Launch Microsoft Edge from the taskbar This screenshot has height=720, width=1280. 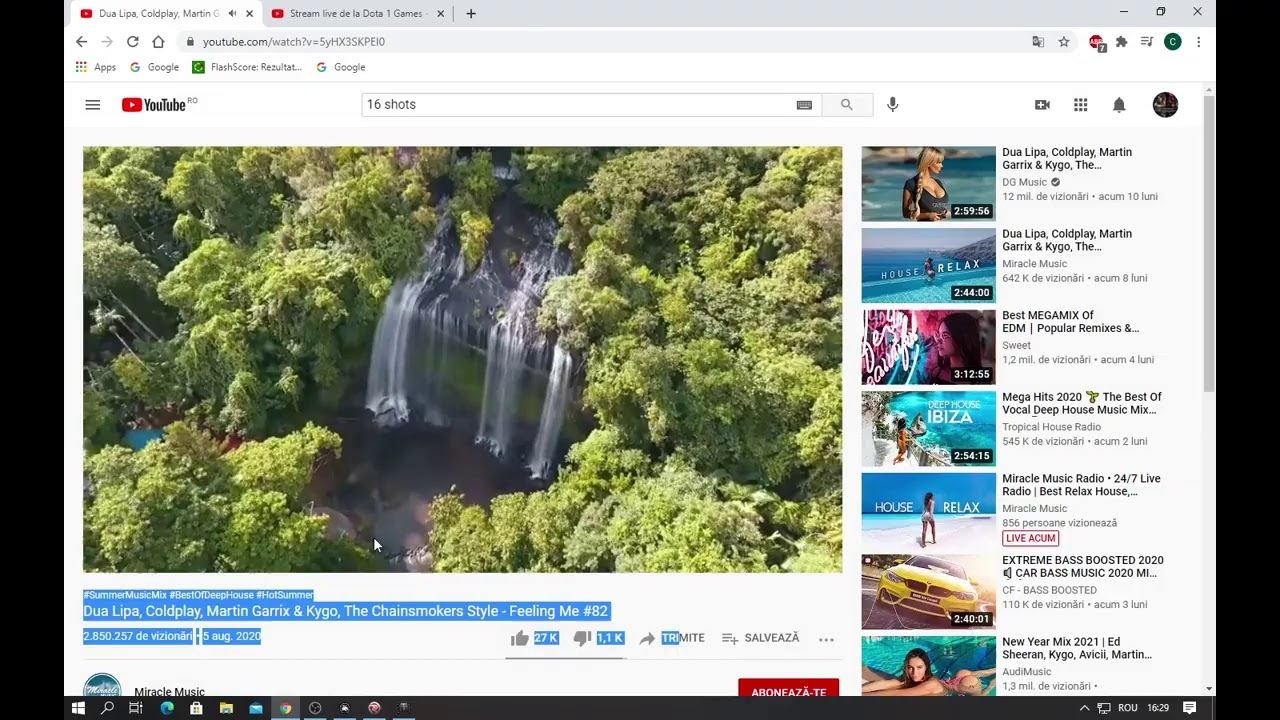pyautogui.click(x=166, y=708)
